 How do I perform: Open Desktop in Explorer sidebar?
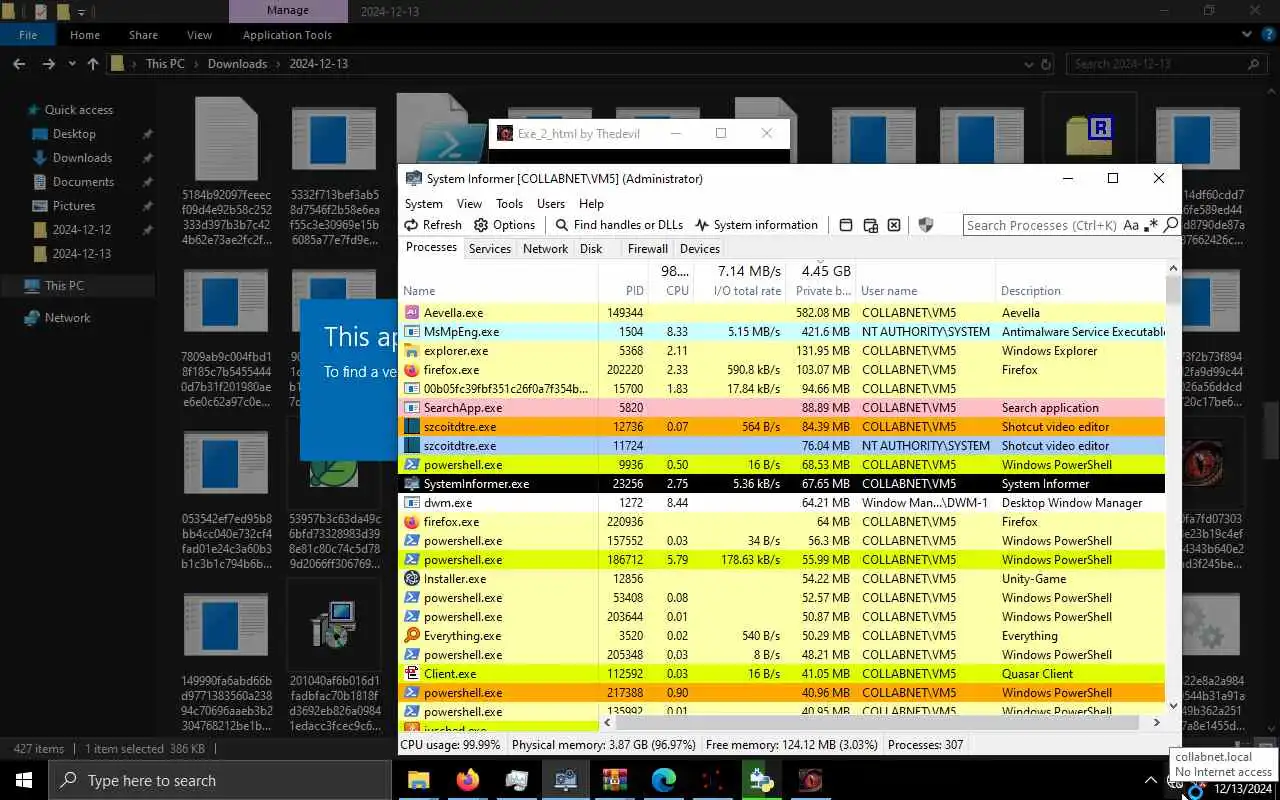74,134
